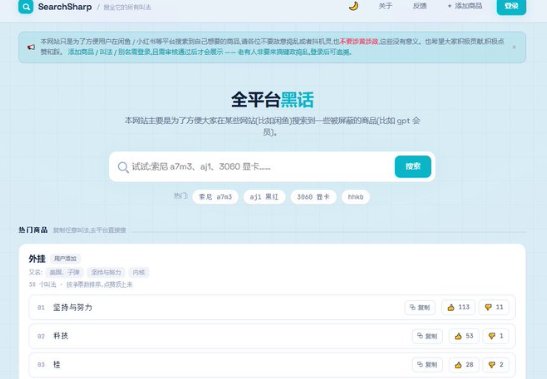Click the 内核 alias tag
This screenshot has height=379, width=547.
(138, 272)
